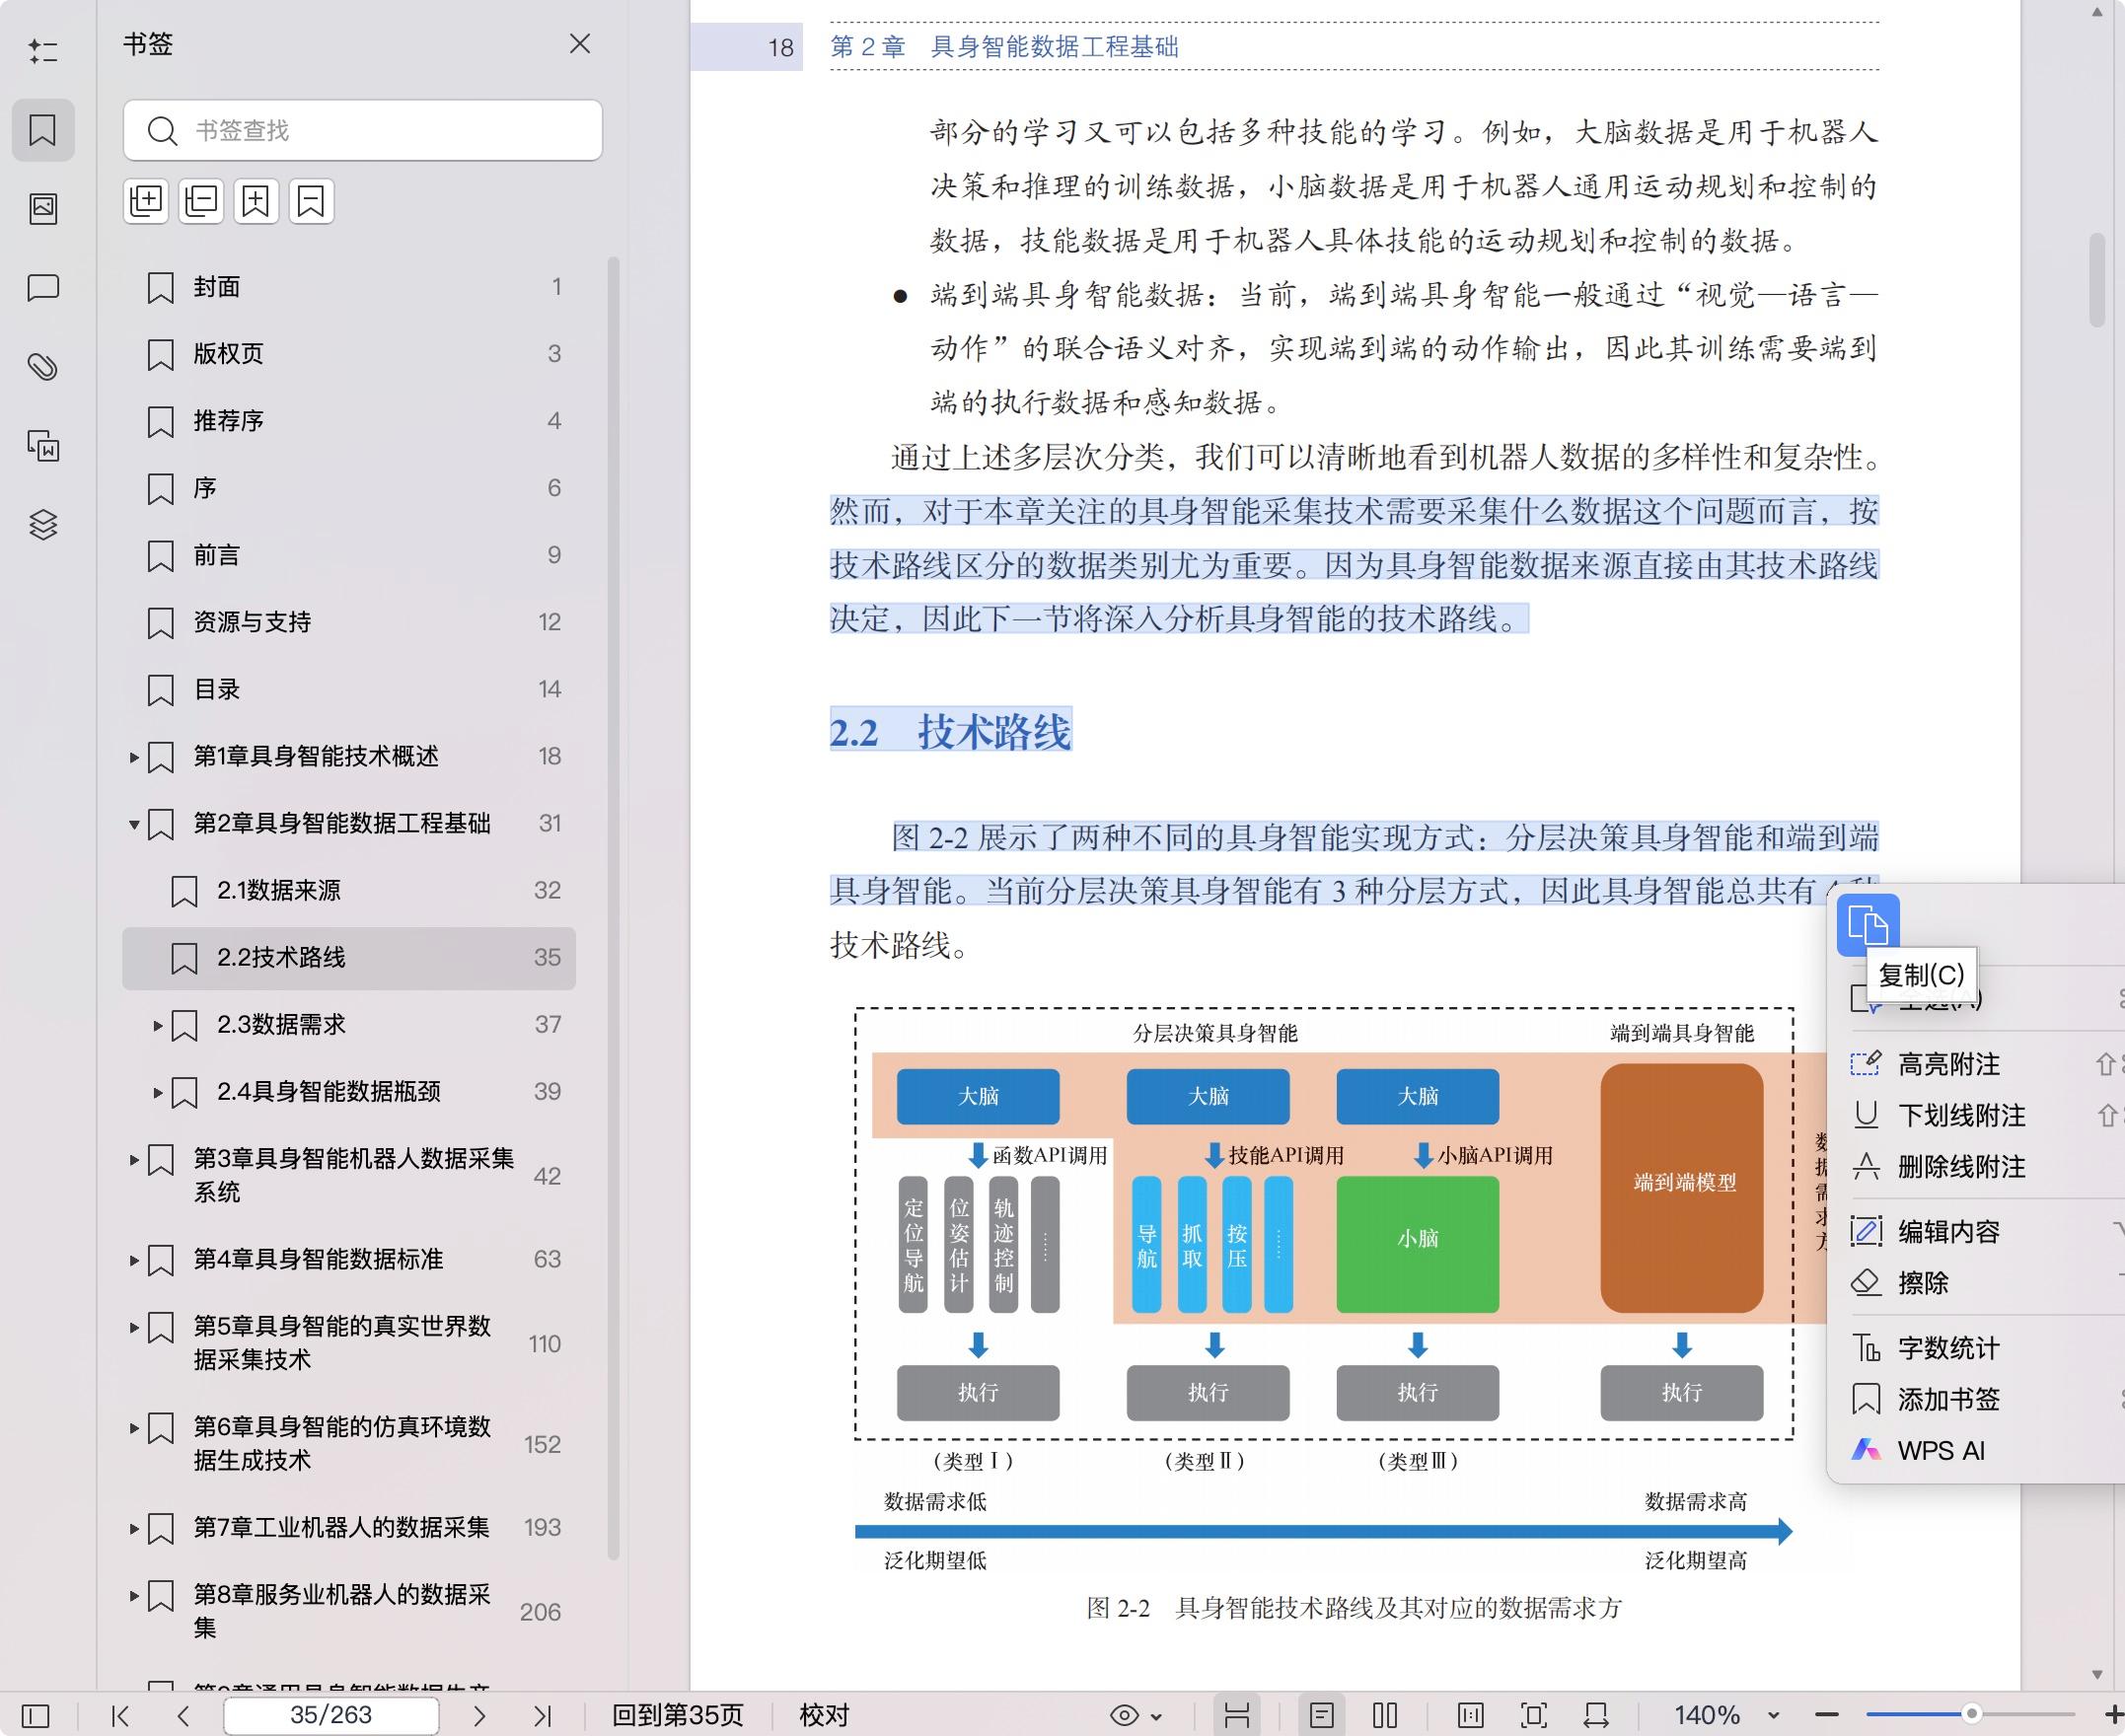Click the add bookmark icon
The height and width of the screenshot is (1736, 2125).
[256, 201]
